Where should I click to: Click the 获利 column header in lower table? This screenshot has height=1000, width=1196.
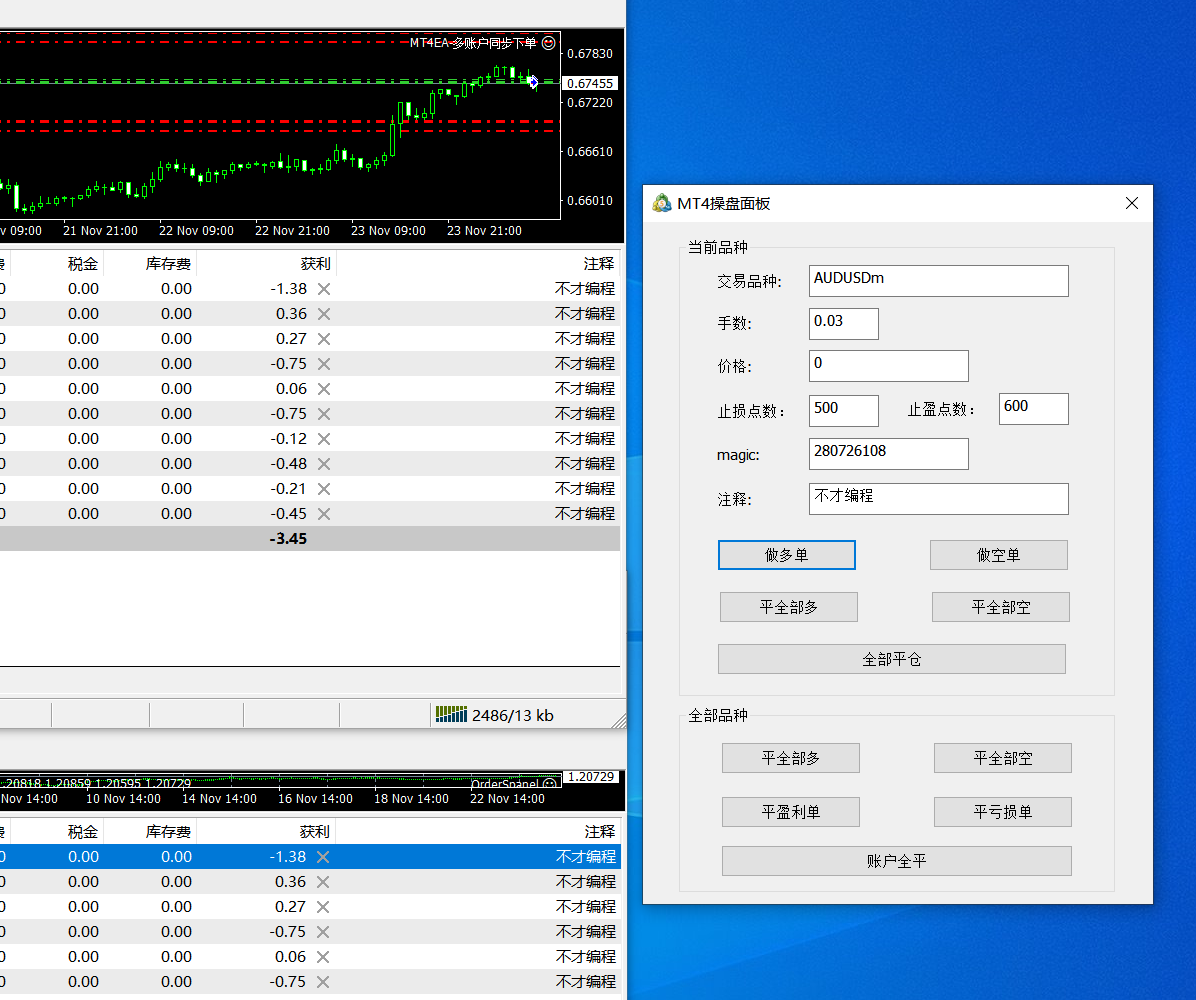click(x=315, y=831)
